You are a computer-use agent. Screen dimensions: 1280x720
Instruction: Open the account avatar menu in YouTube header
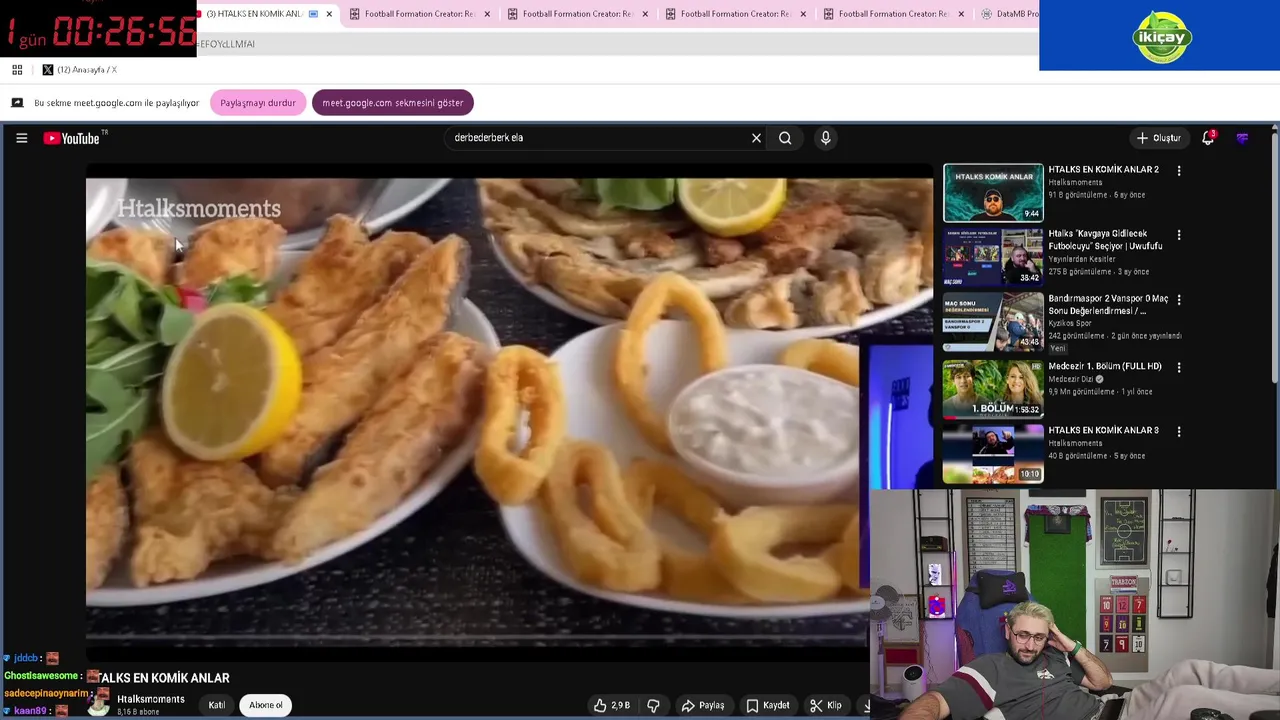point(1242,138)
